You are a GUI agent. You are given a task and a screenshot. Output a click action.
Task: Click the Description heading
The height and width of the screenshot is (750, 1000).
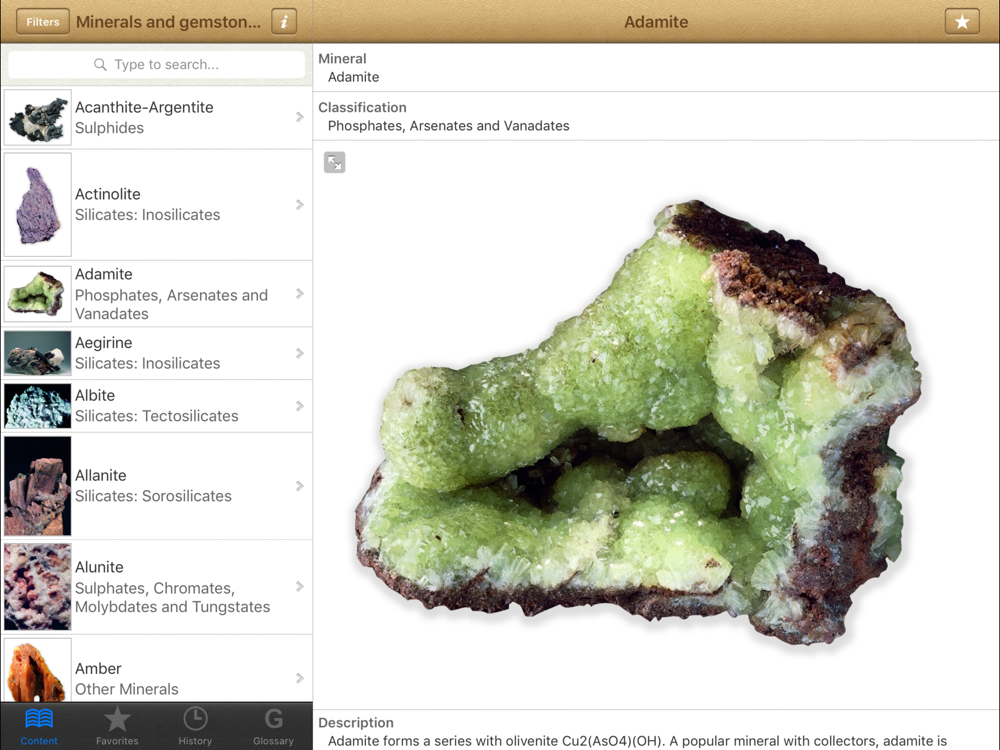(356, 723)
